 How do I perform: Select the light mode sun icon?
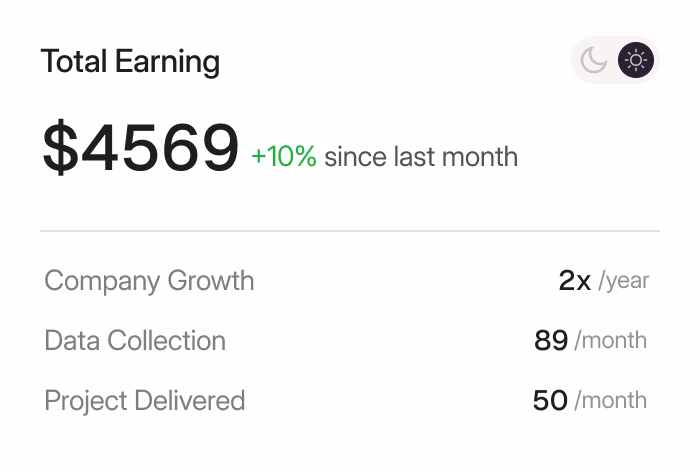(635, 61)
